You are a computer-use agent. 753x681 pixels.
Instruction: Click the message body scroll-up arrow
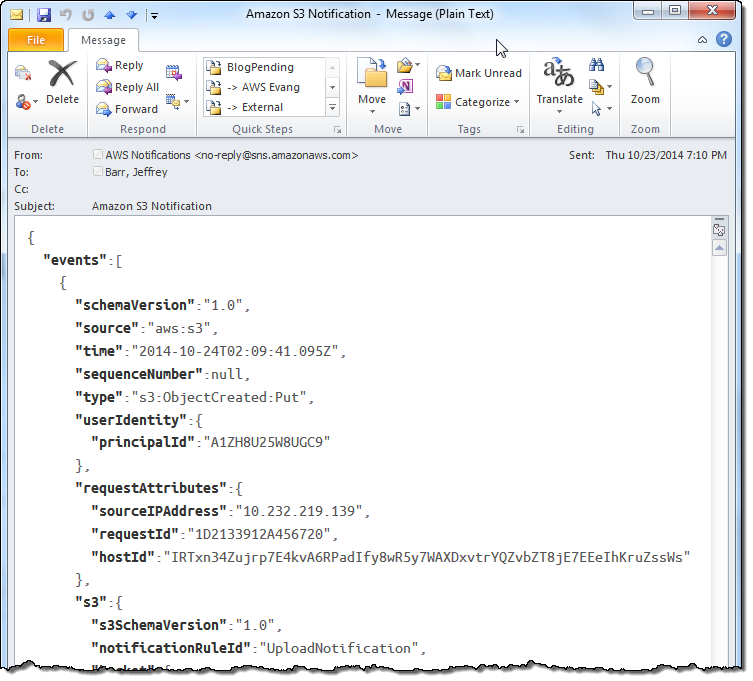719,248
